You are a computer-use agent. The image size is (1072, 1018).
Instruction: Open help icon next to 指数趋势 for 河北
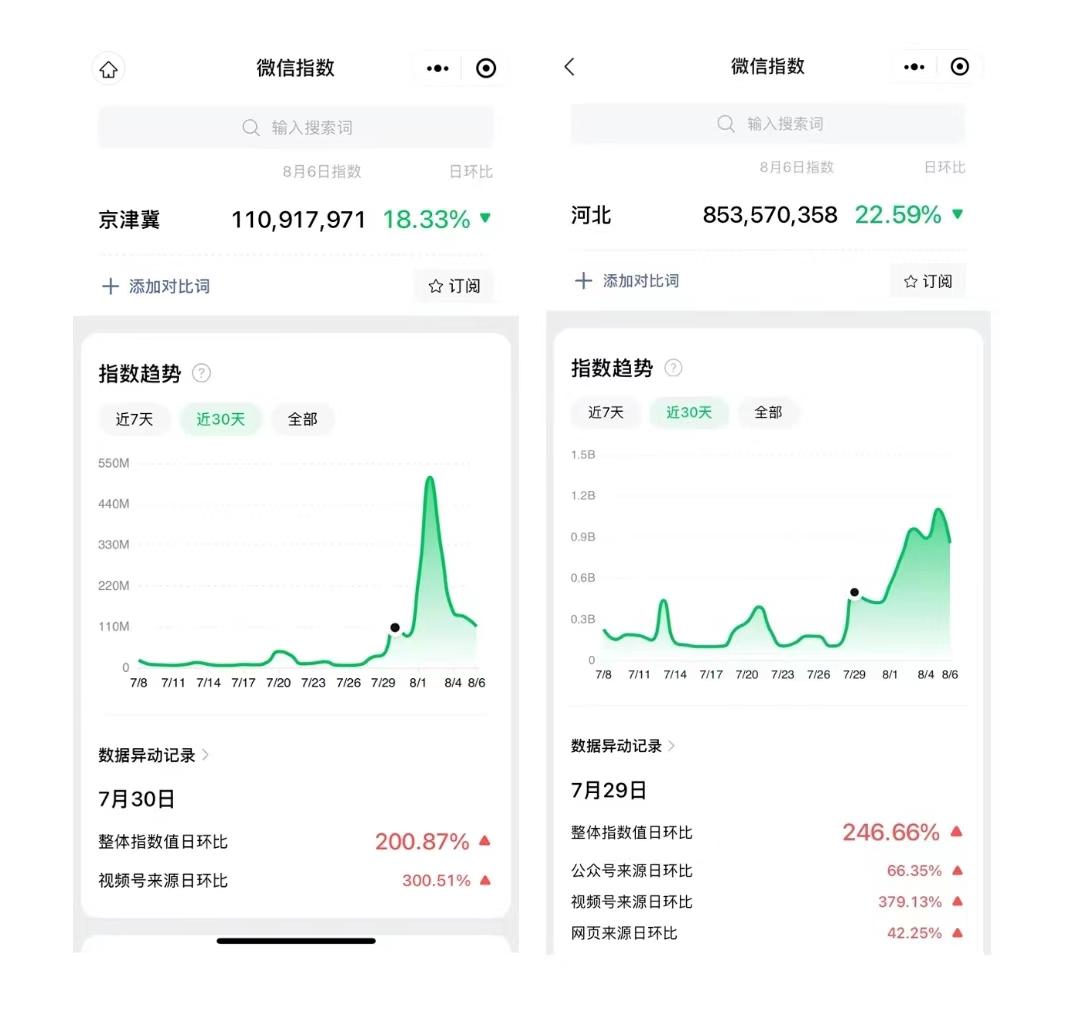point(673,368)
